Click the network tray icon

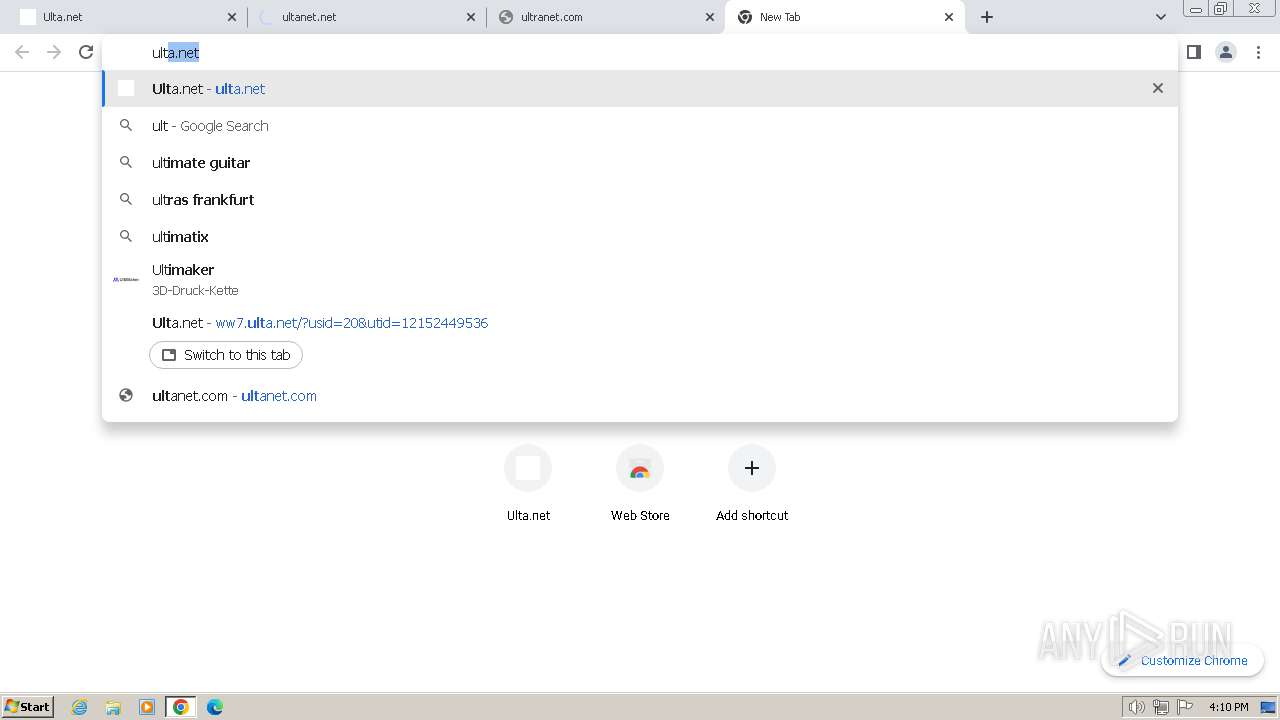pos(1160,707)
